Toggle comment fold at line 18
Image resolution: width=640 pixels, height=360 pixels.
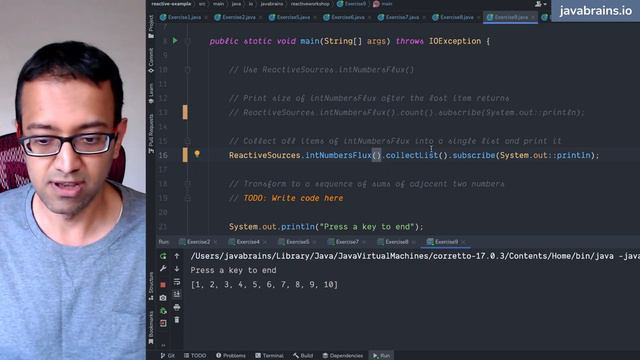[x=187, y=184]
